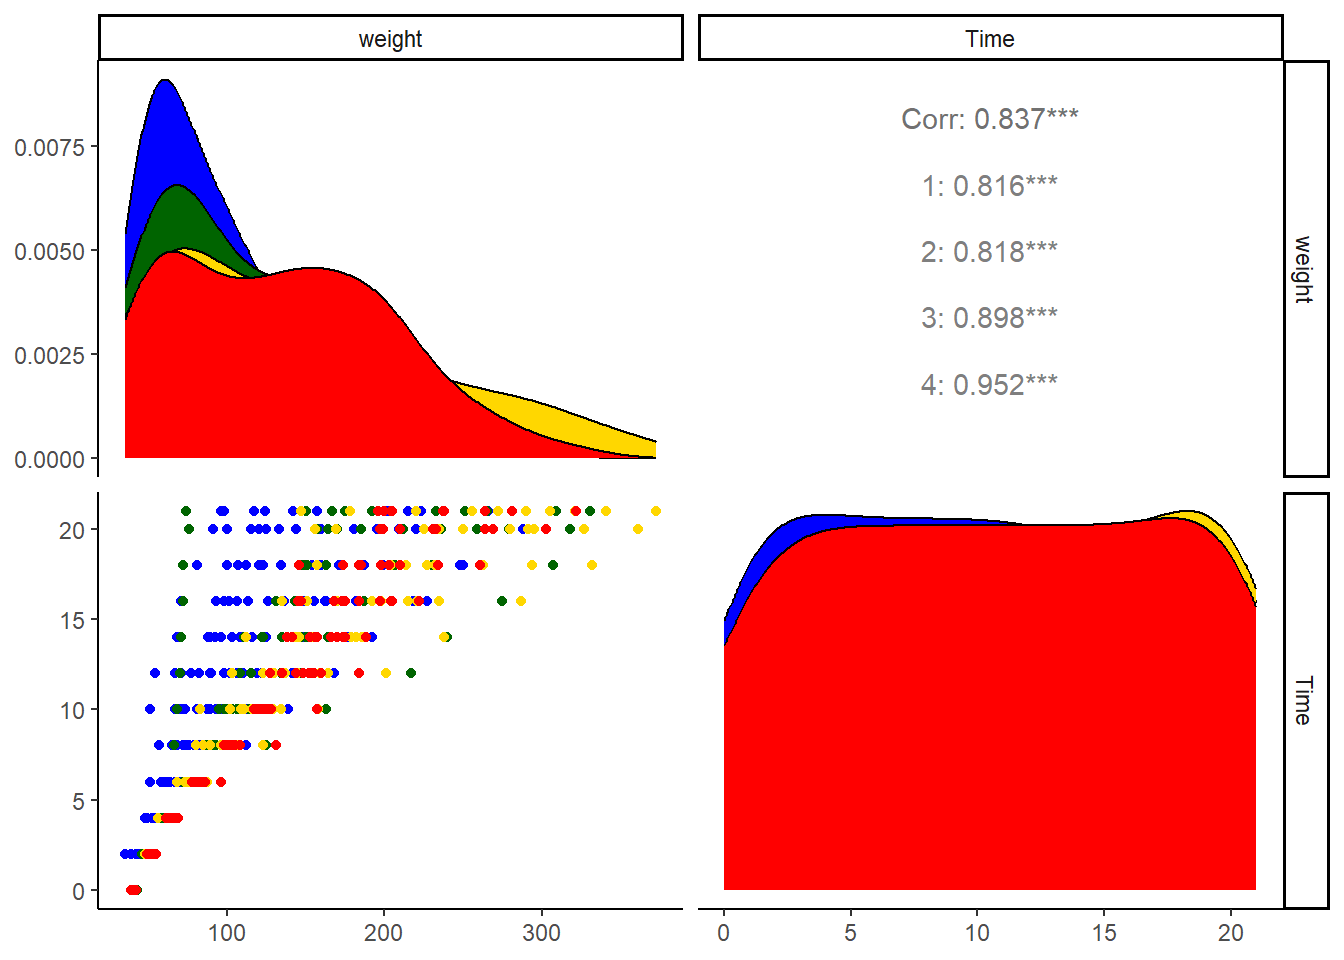
Task: Click the 0.0025 y-axis tick label
Action: [x=49, y=355]
